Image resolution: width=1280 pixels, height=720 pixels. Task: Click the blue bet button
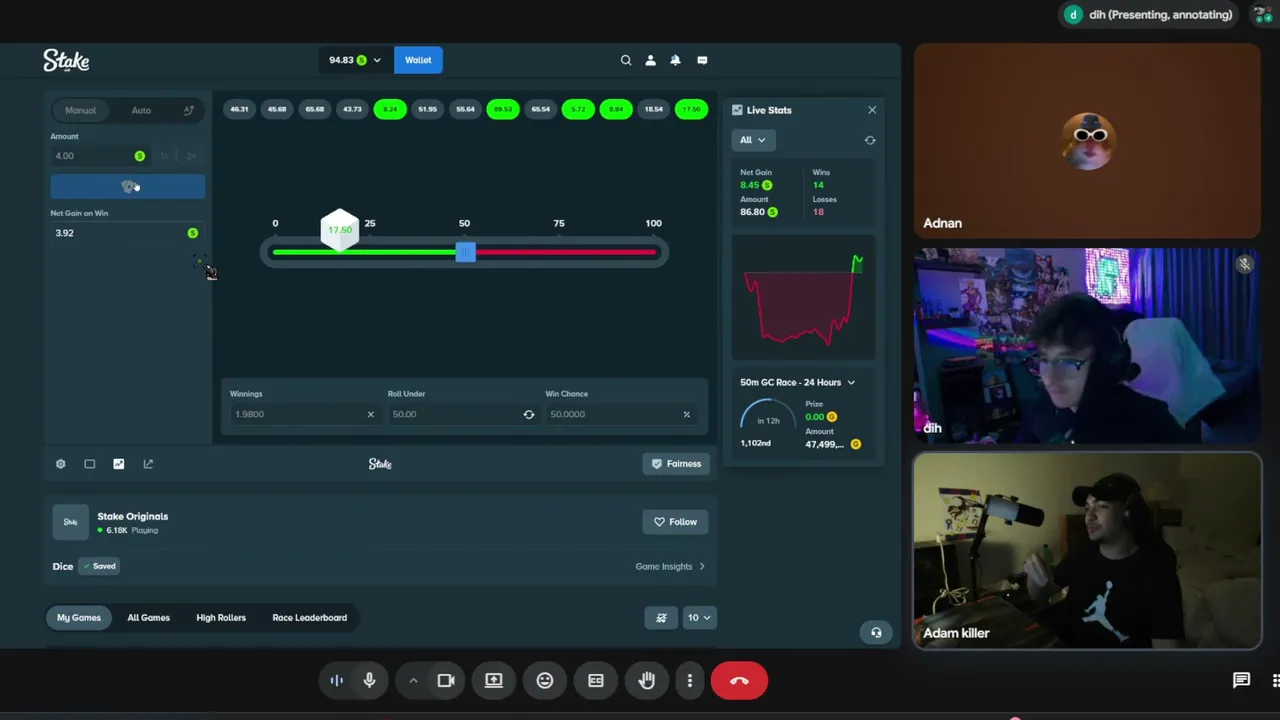[128, 186]
